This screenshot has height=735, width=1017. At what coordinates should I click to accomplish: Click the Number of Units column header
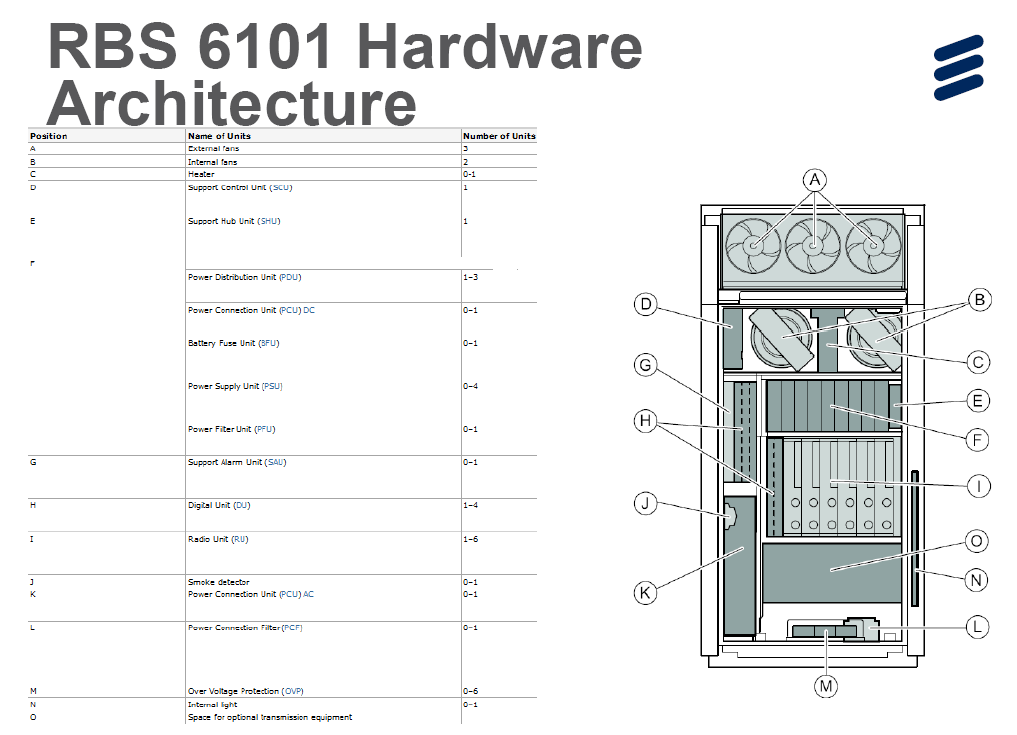click(498, 136)
